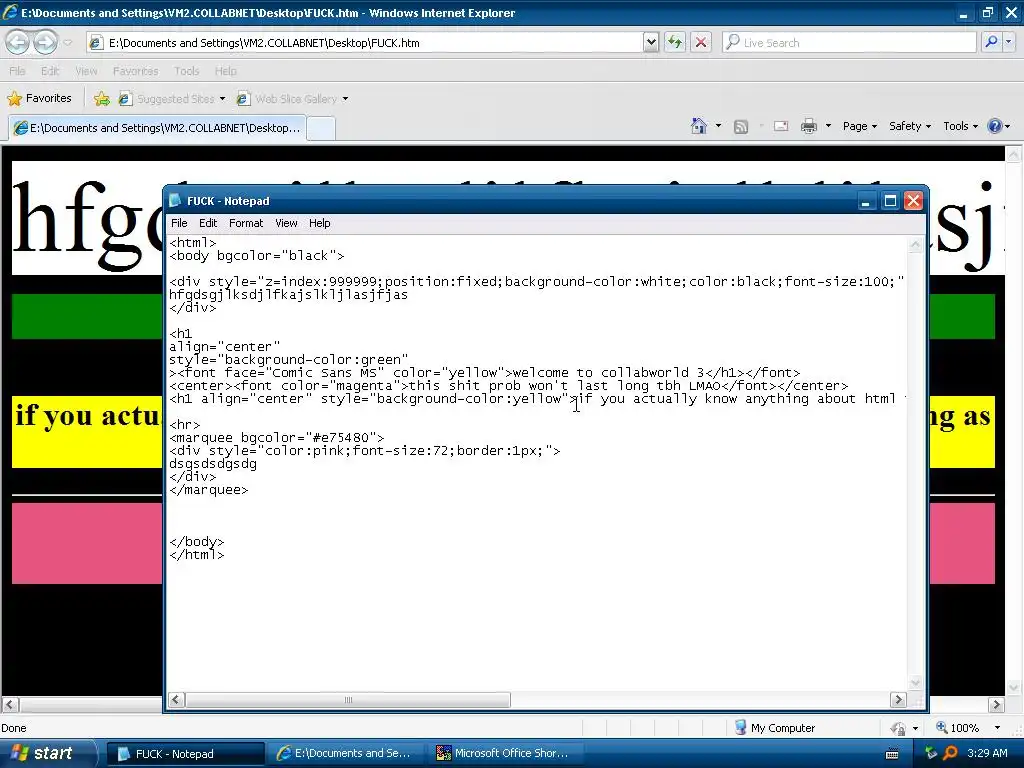
Task: Open the Safety command bar menu
Action: [910, 126]
